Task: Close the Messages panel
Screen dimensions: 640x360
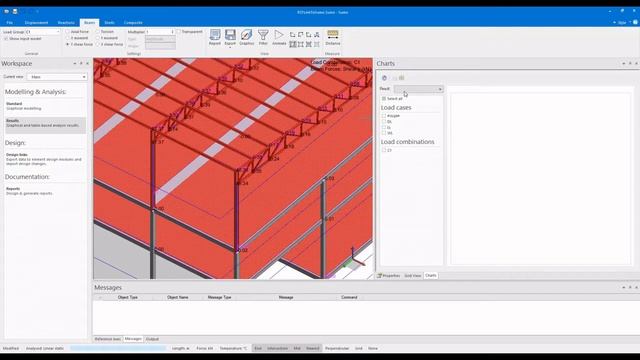Action: tap(636, 287)
